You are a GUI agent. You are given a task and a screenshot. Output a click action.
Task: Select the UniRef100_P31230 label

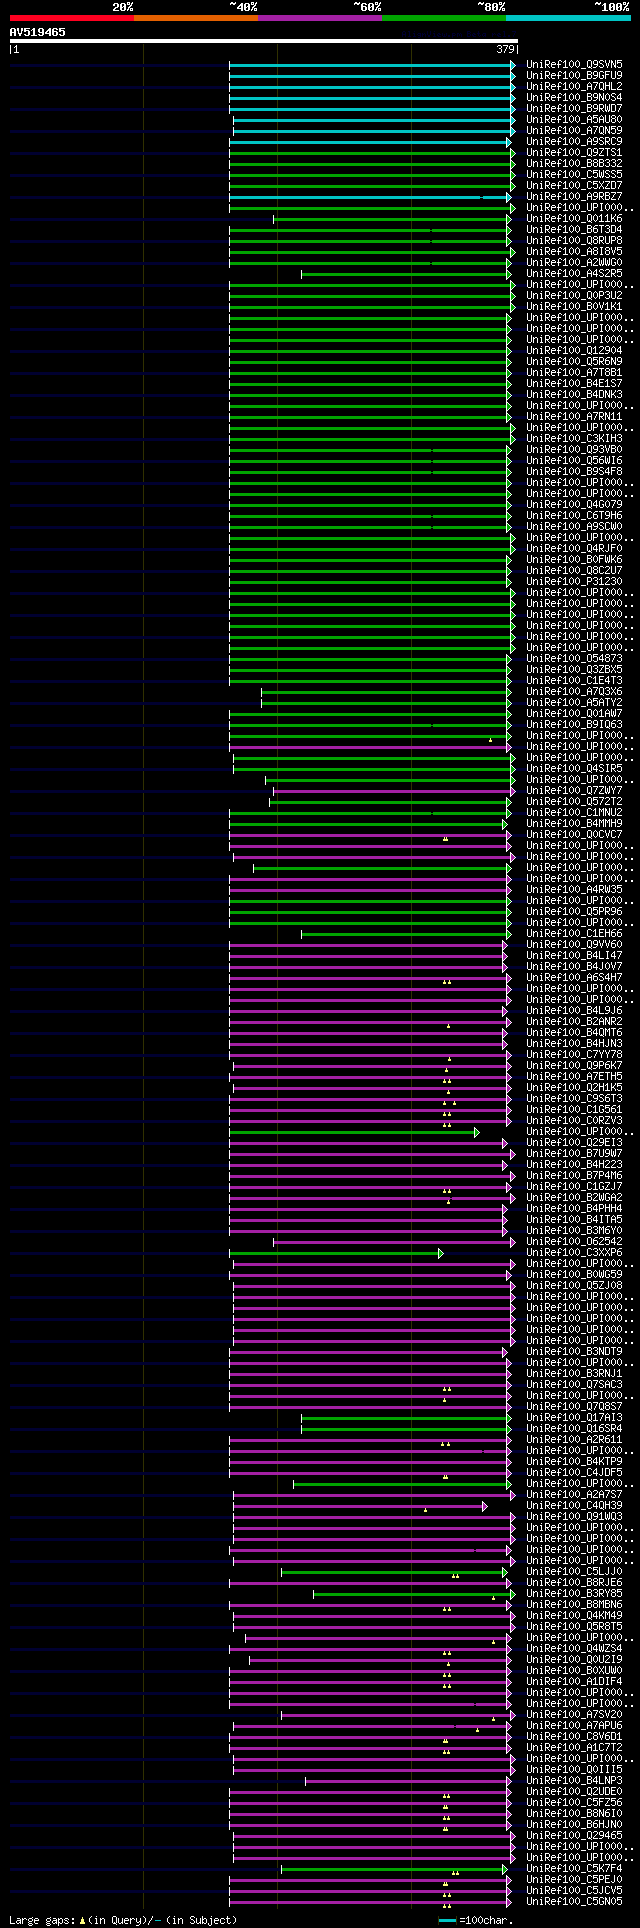point(574,582)
